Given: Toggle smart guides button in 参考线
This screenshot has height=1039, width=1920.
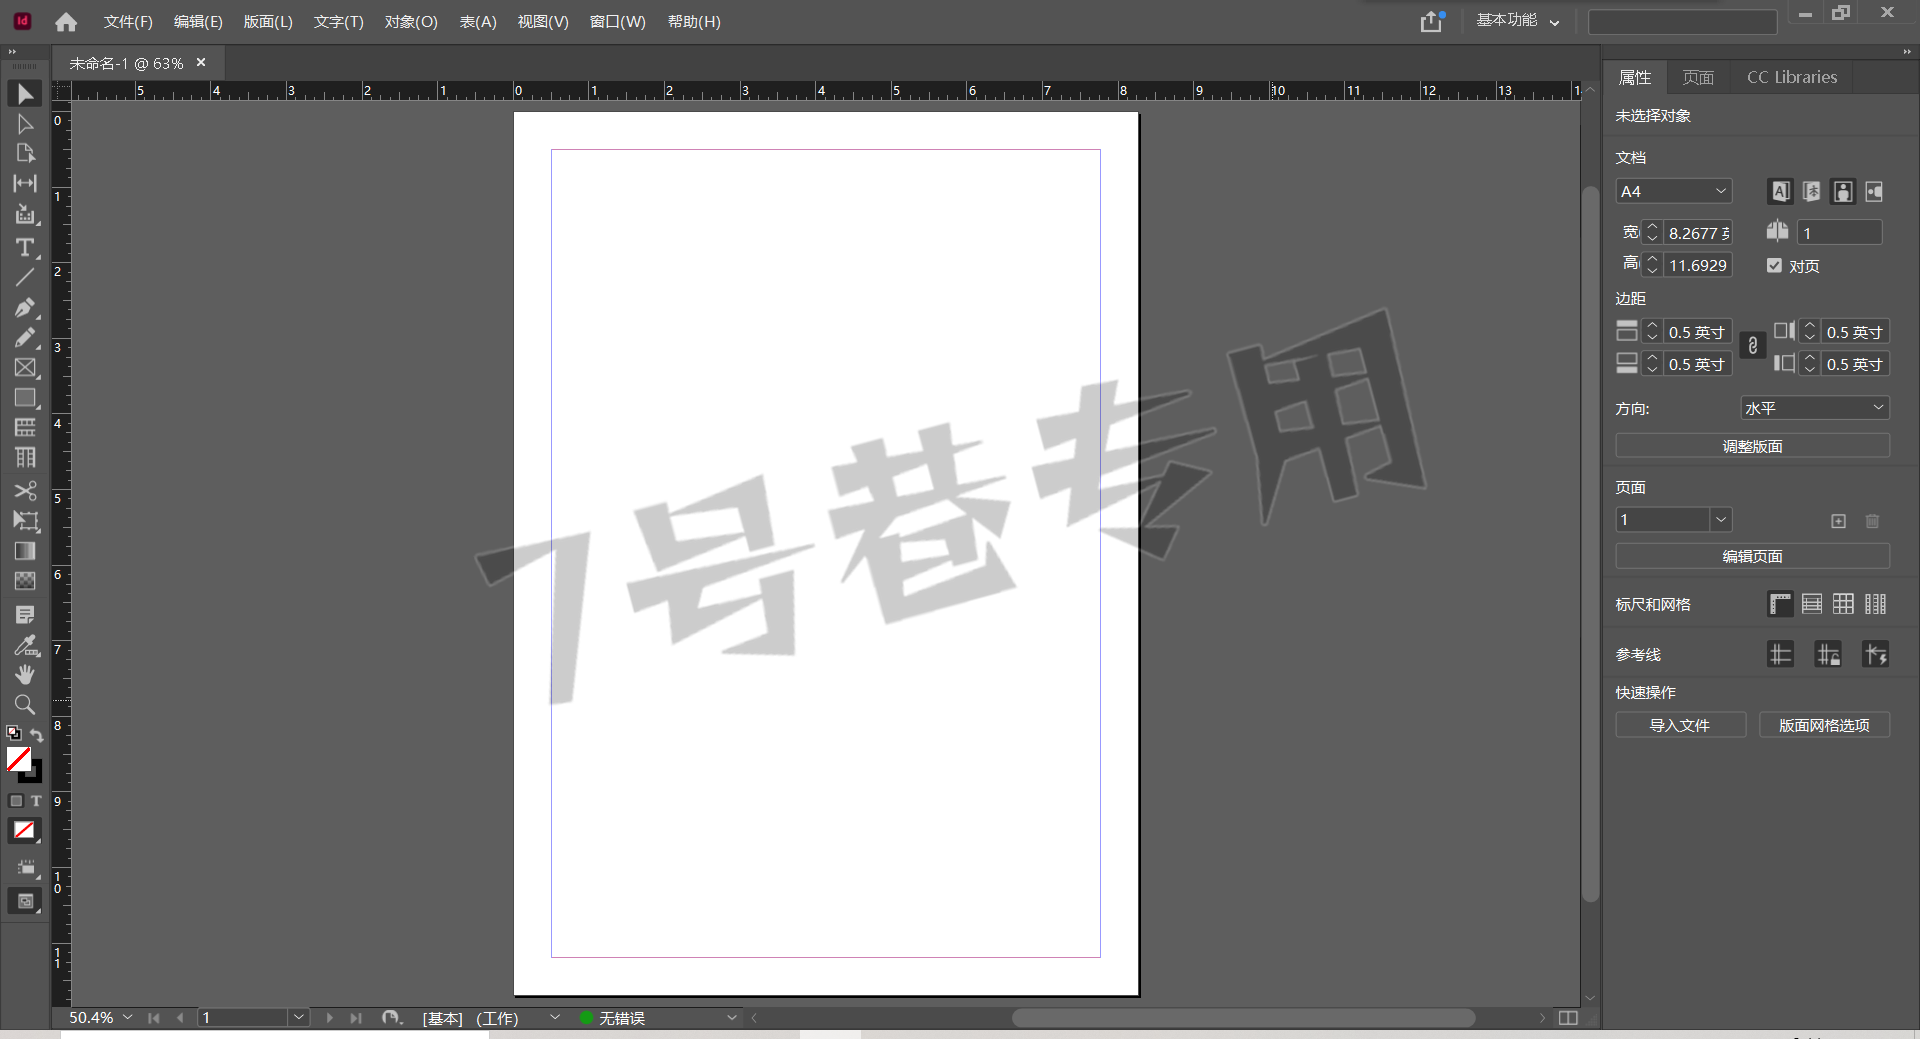Looking at the screenshot, I should tap(1875, 655).
